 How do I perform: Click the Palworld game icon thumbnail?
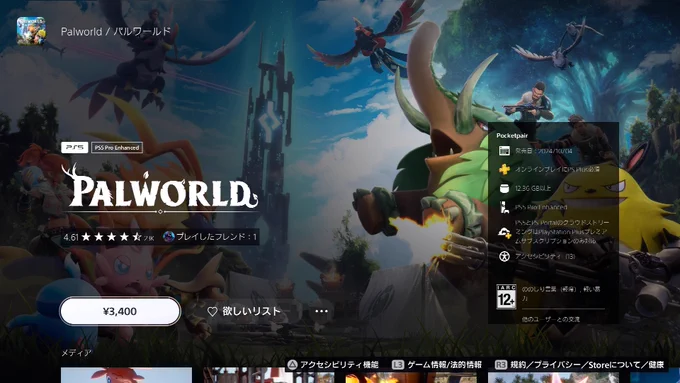click(x=31, y=31)
